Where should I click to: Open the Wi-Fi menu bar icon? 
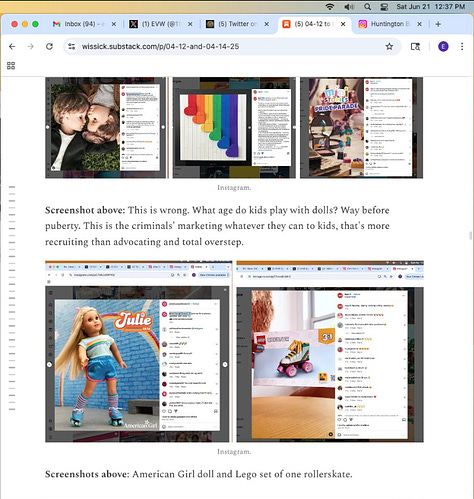330,7
